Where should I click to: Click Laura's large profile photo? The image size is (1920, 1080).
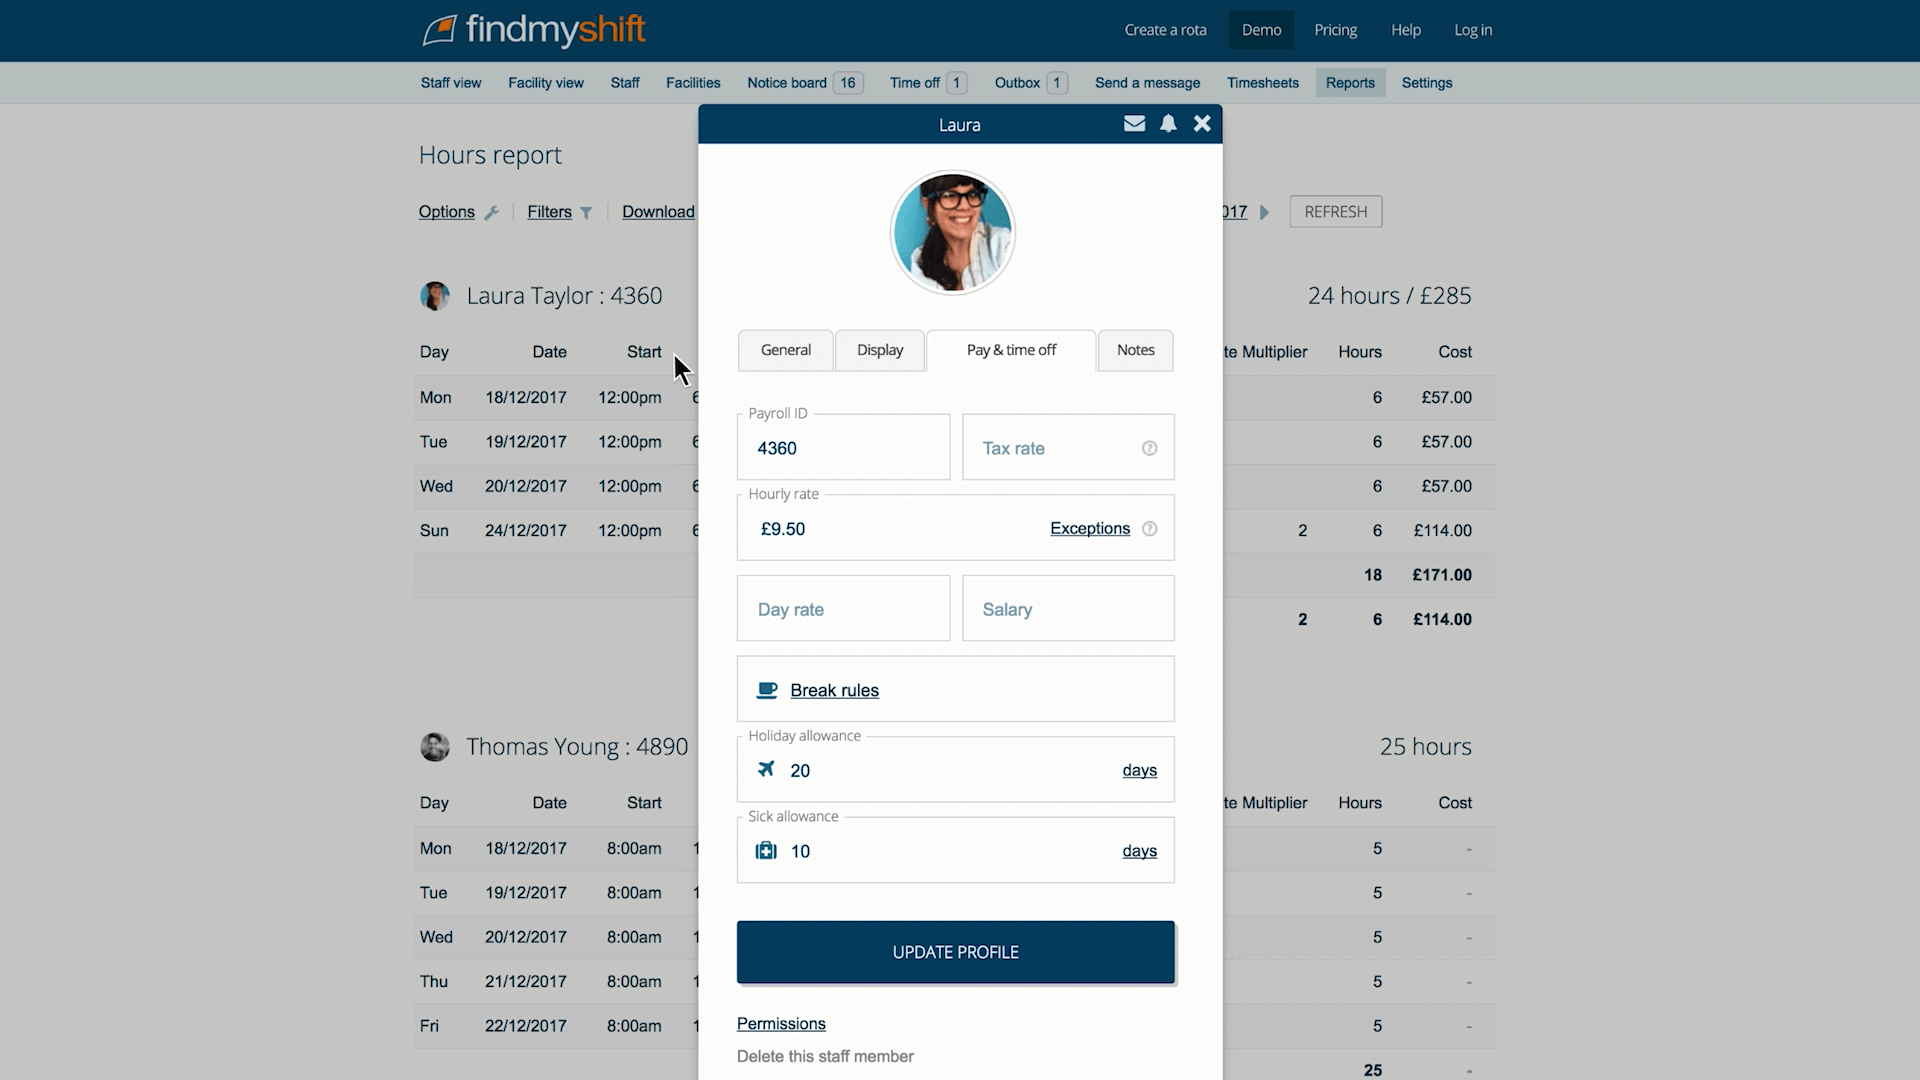953,232
